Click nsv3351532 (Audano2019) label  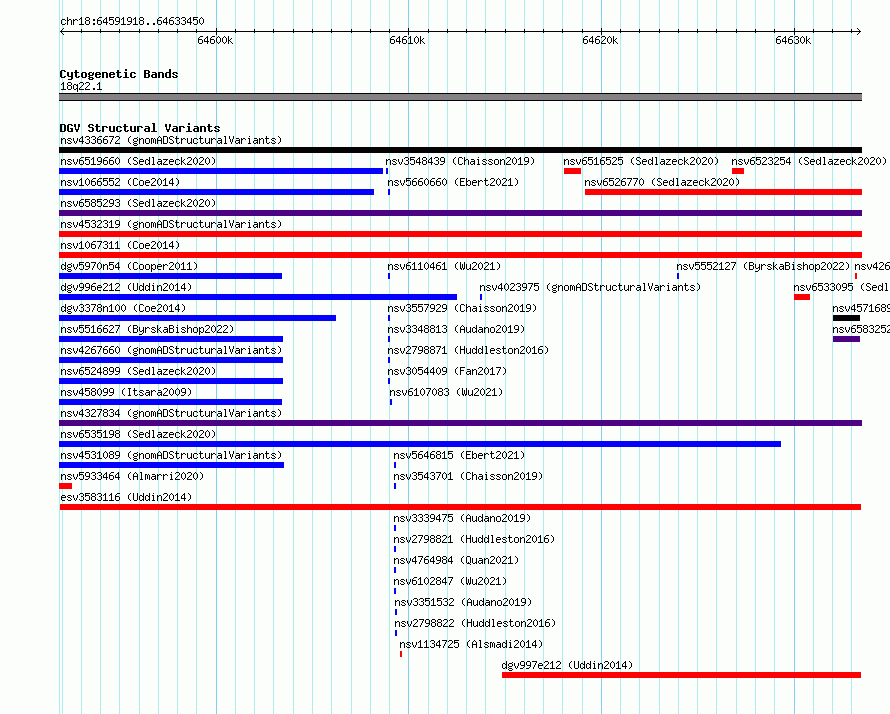click(463, 602)
